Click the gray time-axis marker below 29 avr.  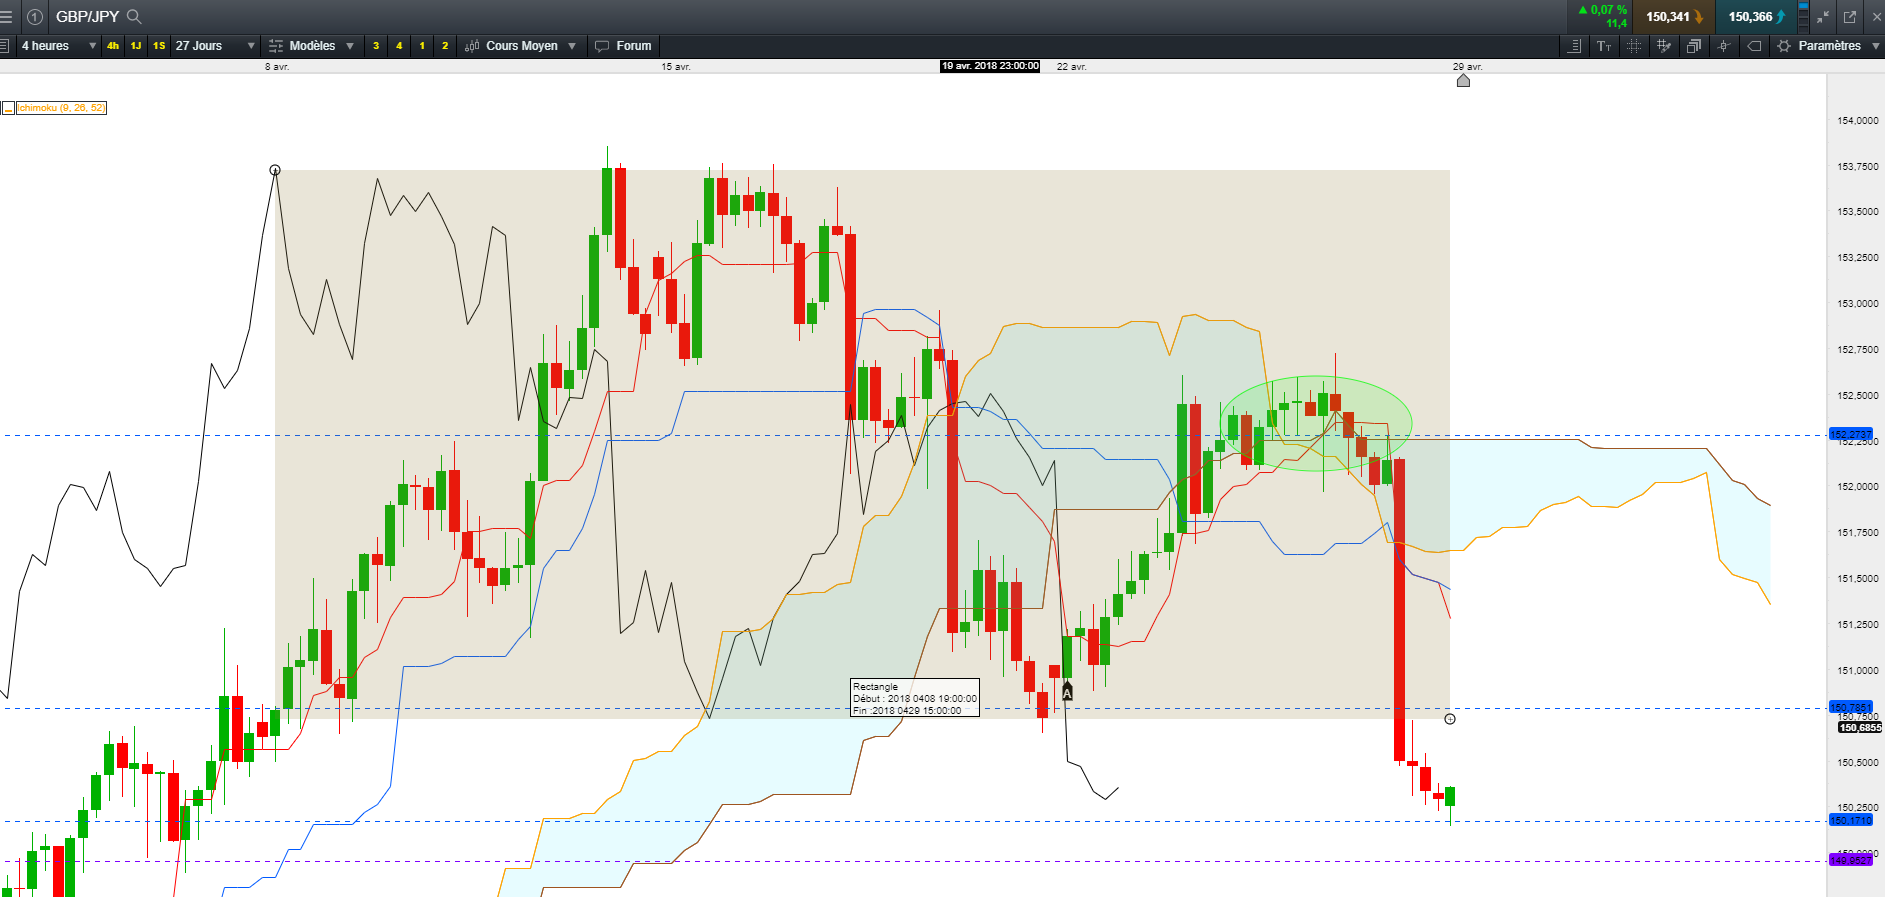[1463, 80]
